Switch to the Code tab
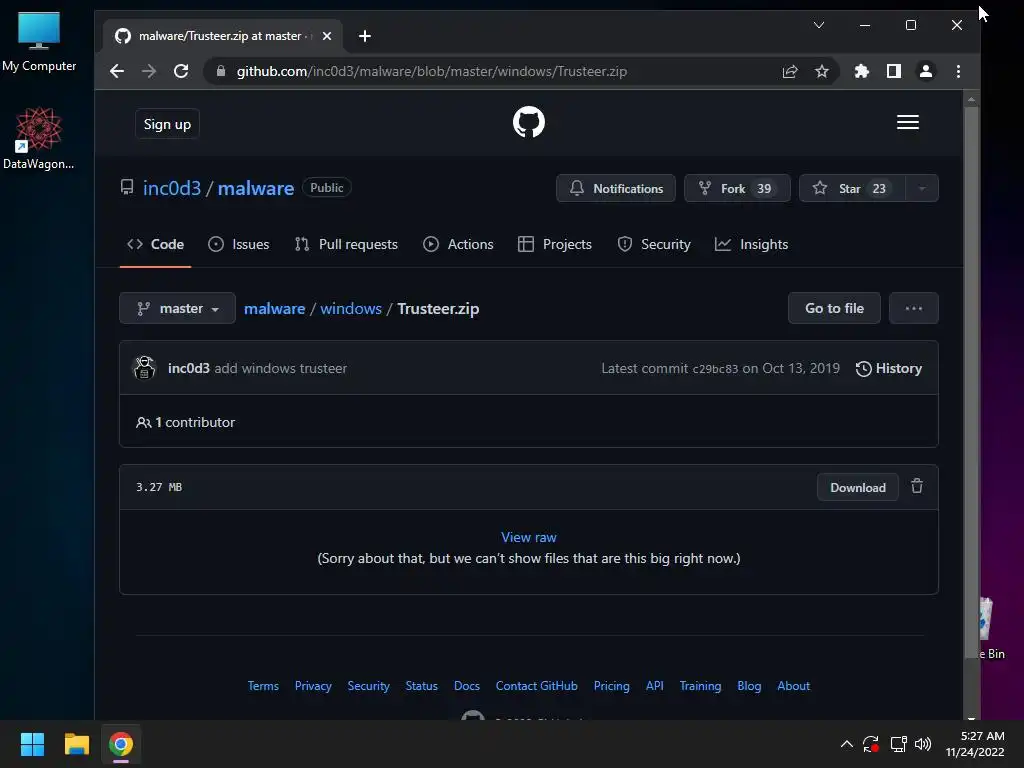 (155, 244)
